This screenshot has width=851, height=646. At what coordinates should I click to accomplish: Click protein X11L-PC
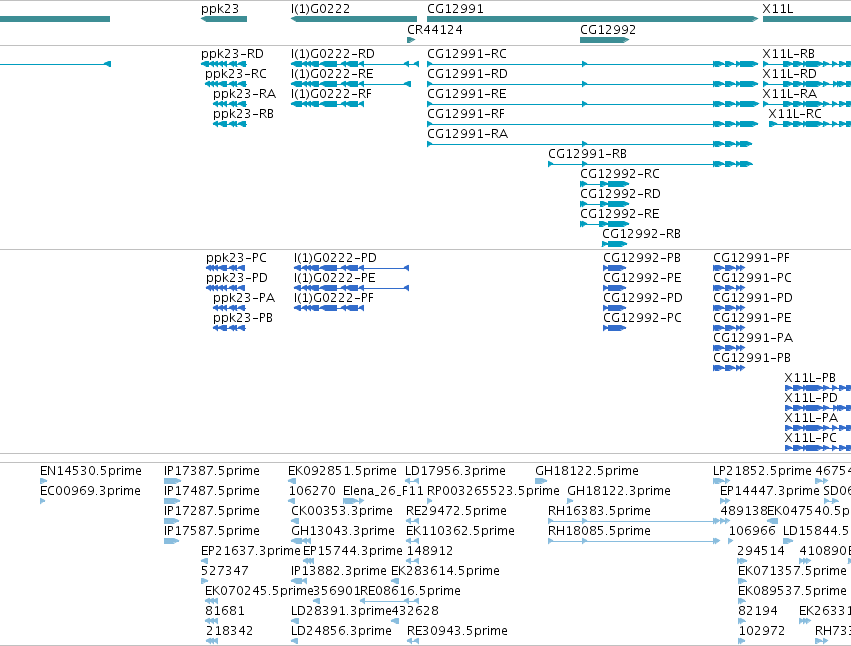[x=811, y=439]
